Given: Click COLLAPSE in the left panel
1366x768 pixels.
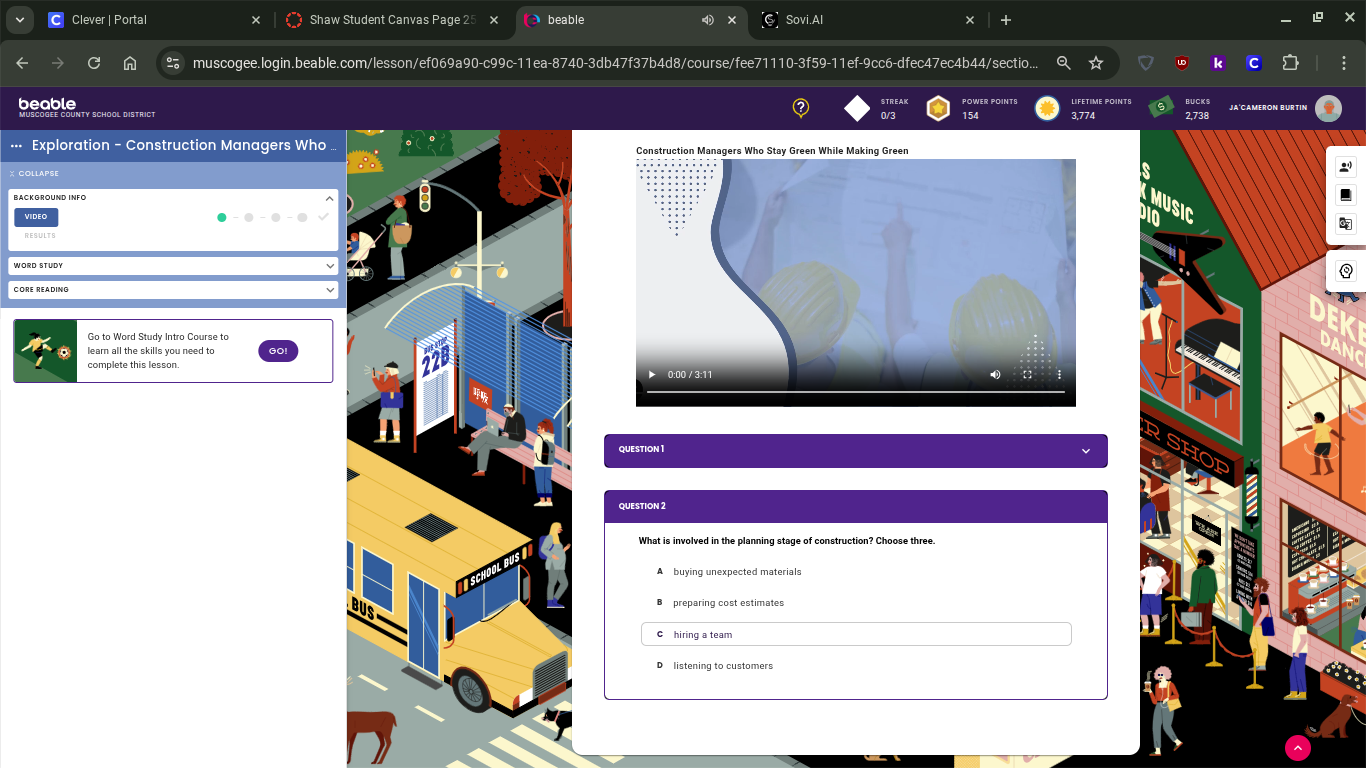Looking at the screenshot, I should pyautogui.click(x=34, y=173).
